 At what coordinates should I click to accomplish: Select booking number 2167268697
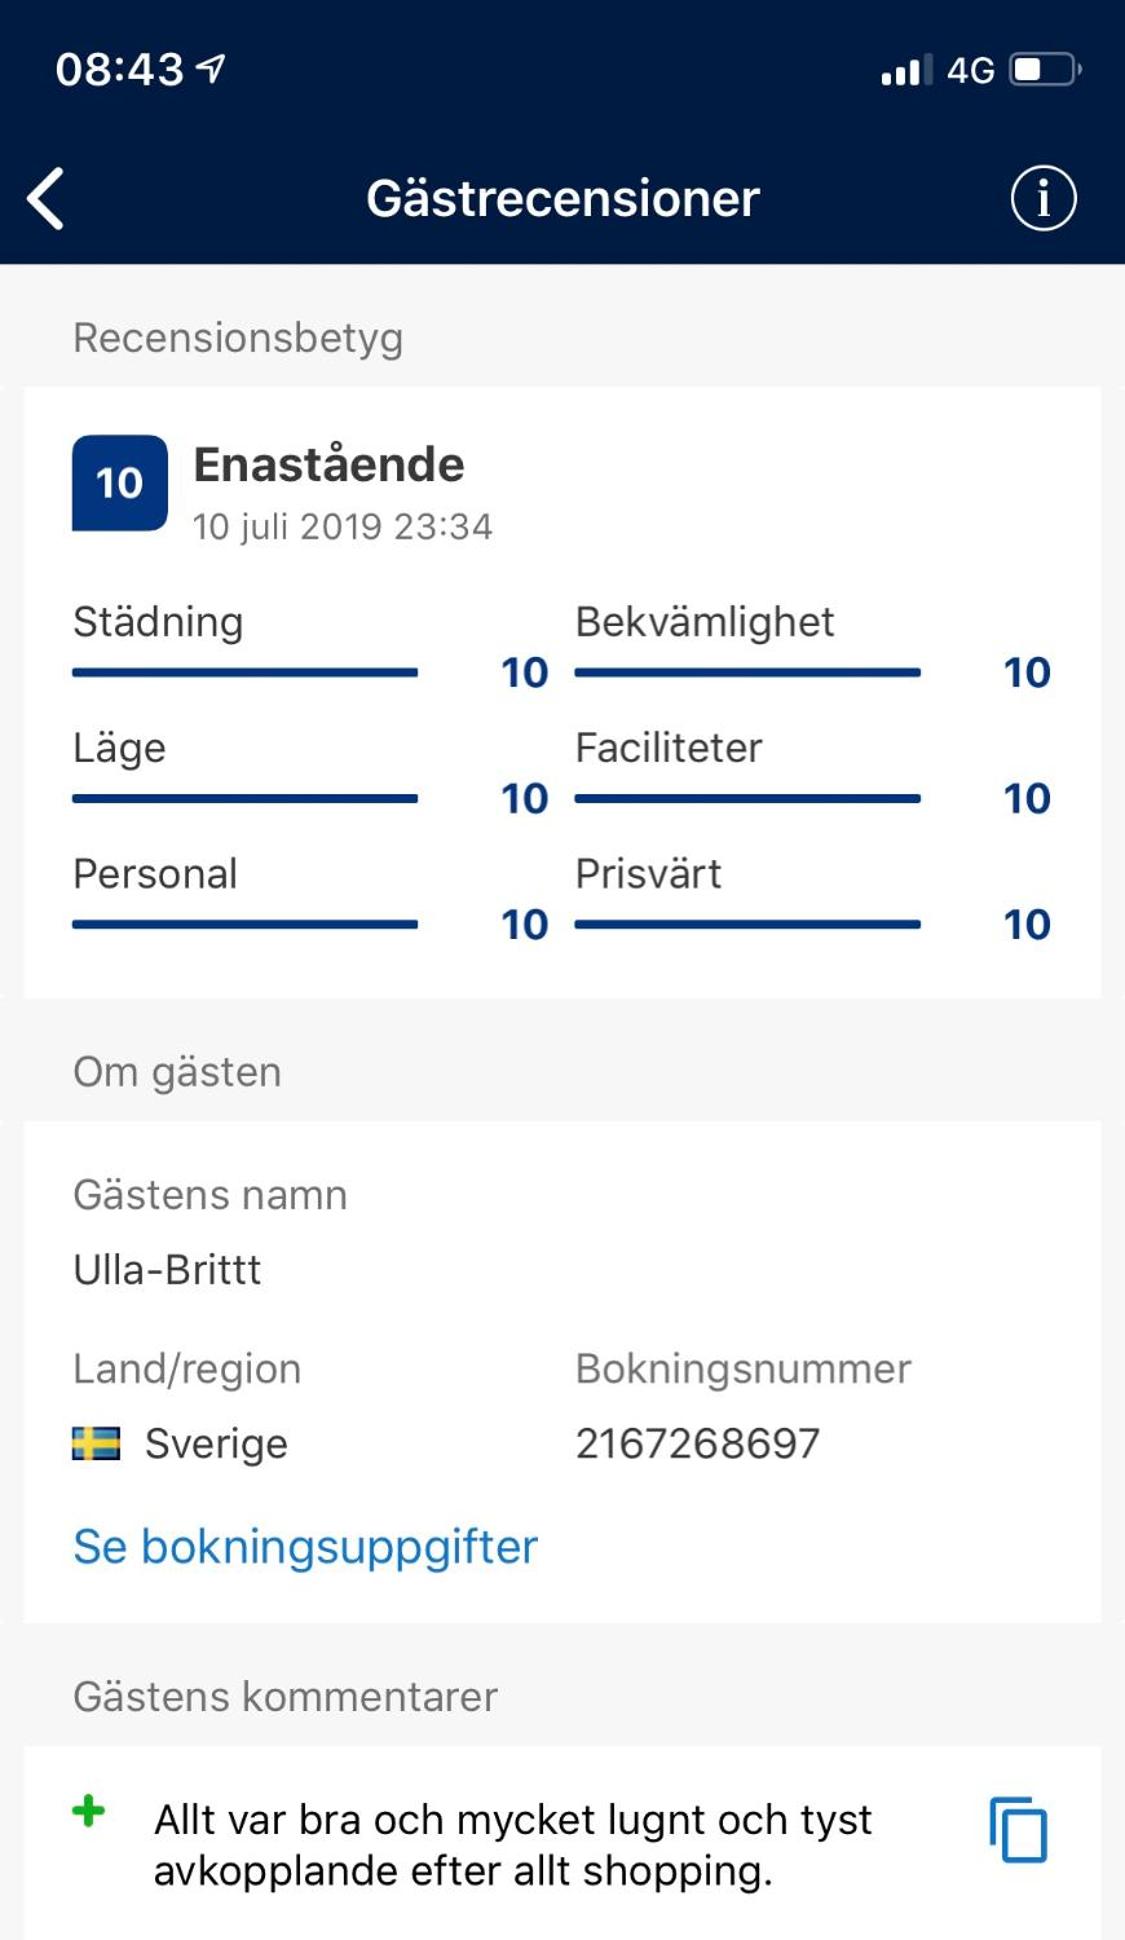[698, 1443]
